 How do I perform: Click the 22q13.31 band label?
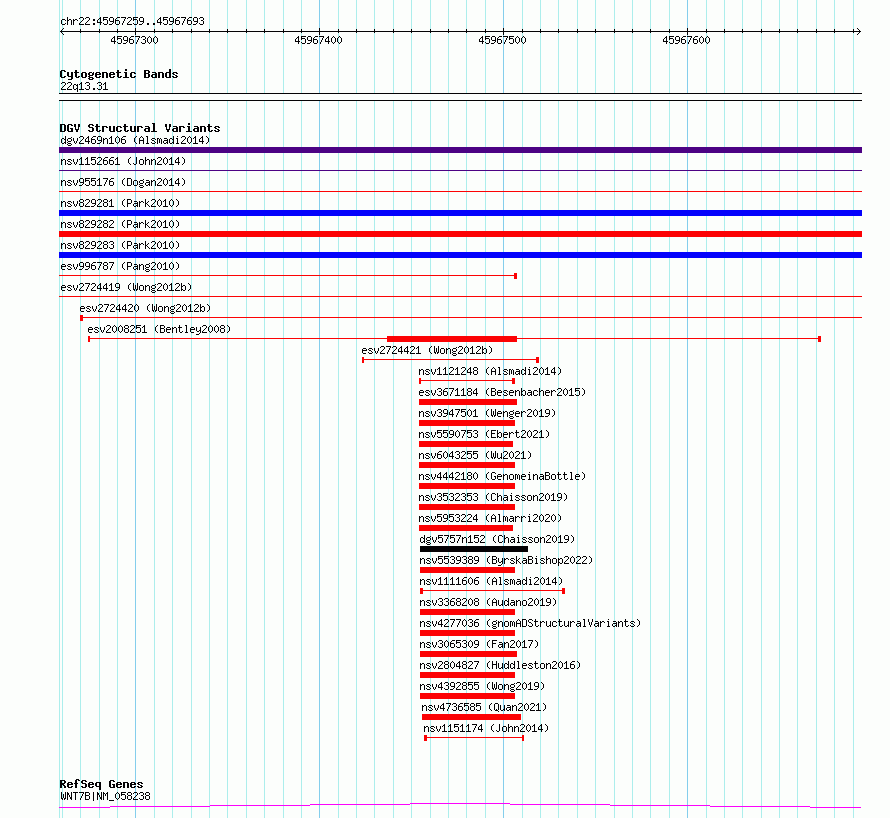[84, 86]
